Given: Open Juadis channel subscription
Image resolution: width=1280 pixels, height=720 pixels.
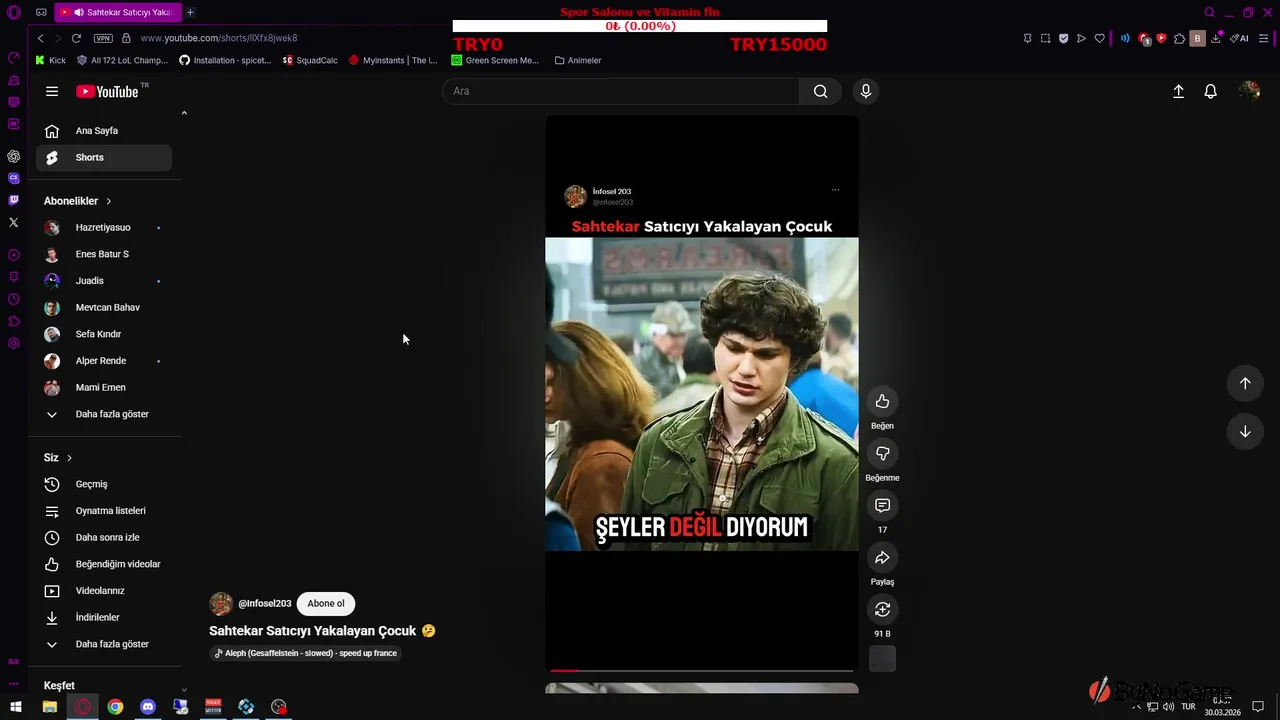Looking at the screenshot, I should click(104, 281).
